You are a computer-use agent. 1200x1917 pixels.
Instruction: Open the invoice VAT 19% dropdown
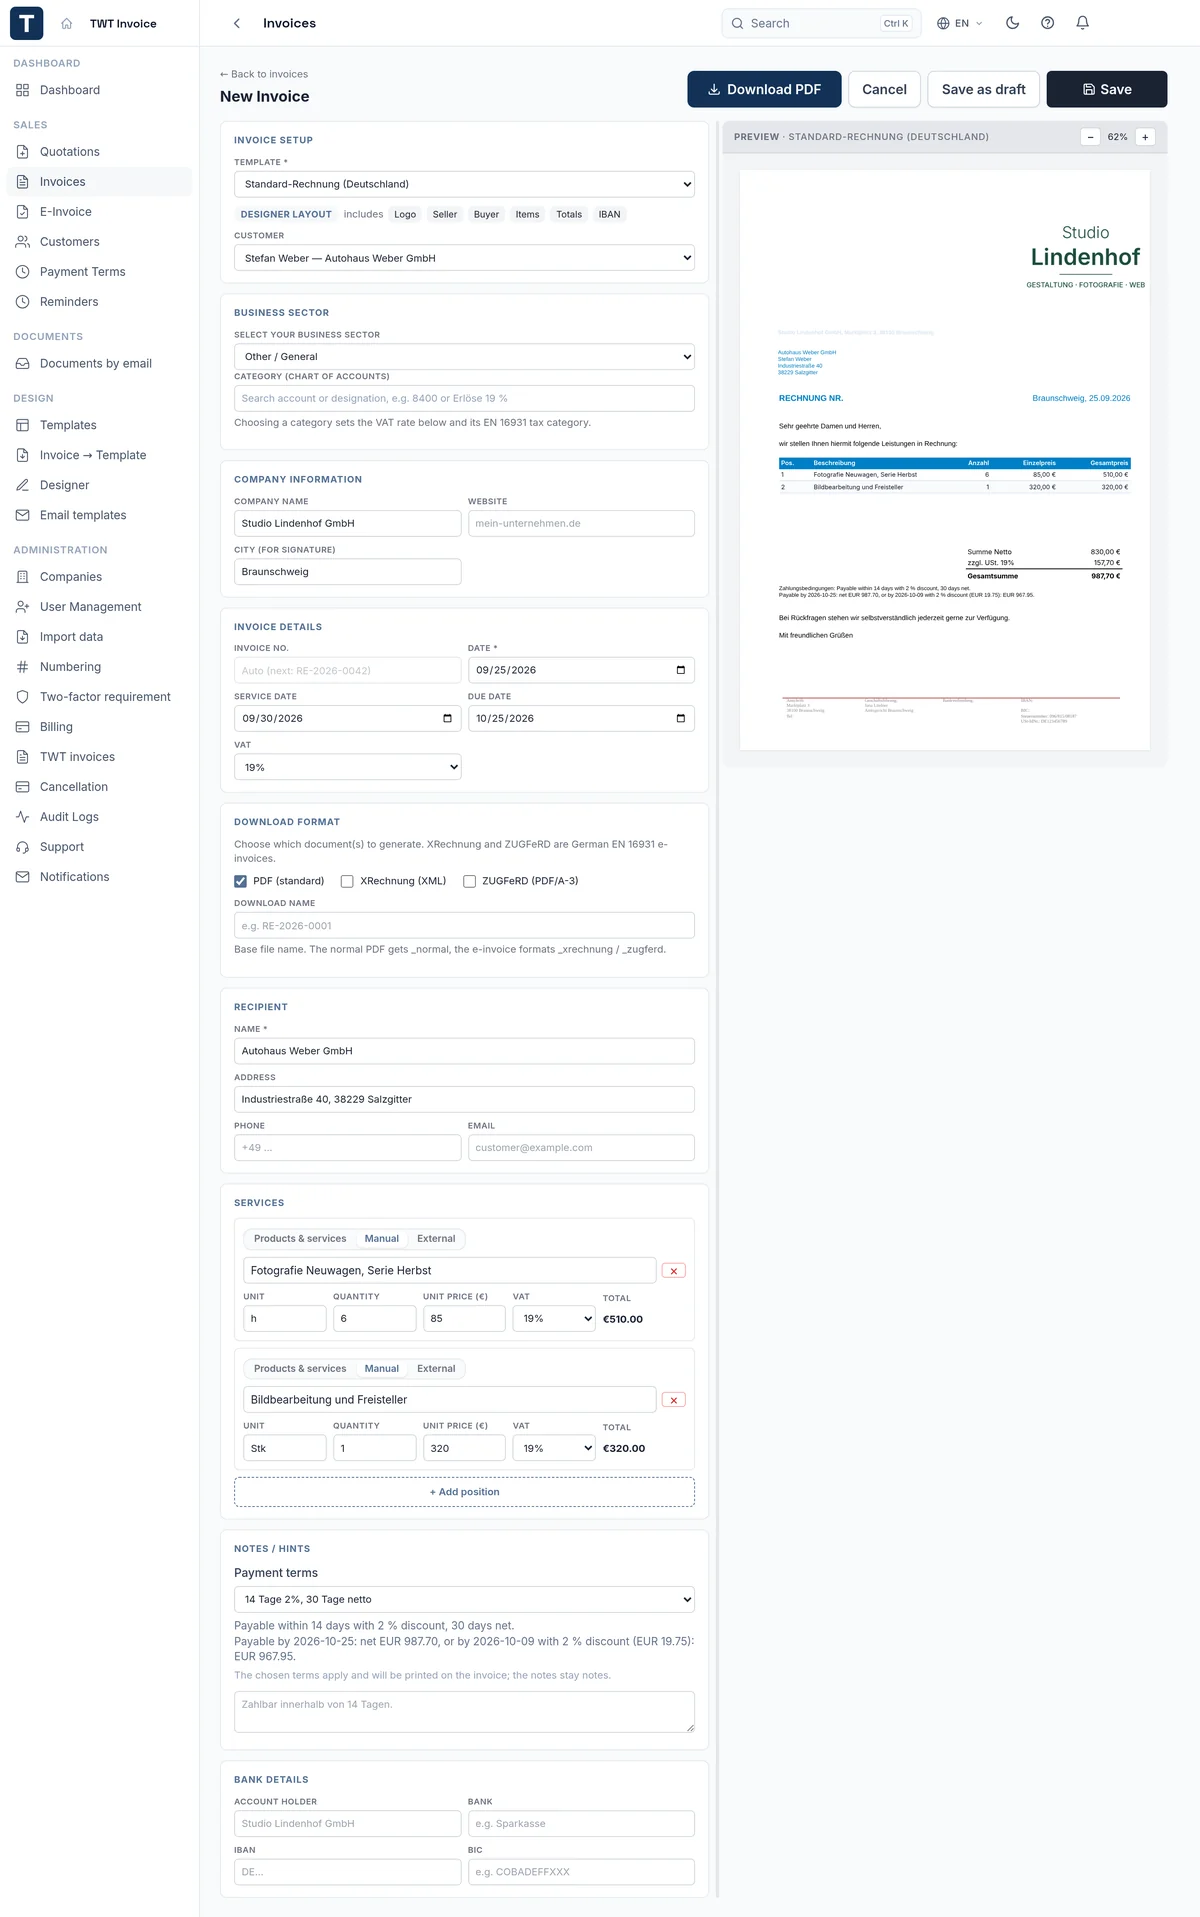pyautogui.click(x=347, y=768)
